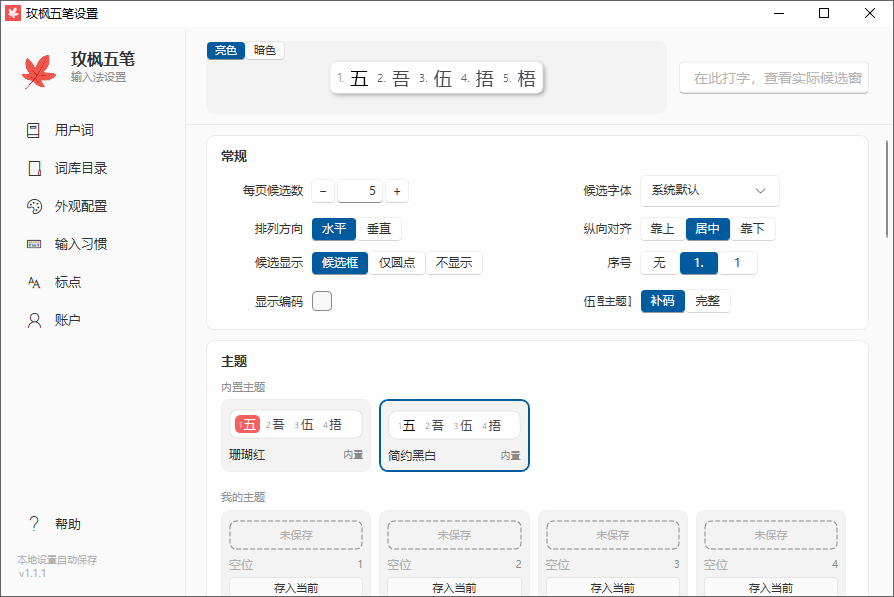This screenshot has width=894, height=597.
Task: Switch preview to 暗色 mode
Action: pyautogui.click(x=265, y=50)
